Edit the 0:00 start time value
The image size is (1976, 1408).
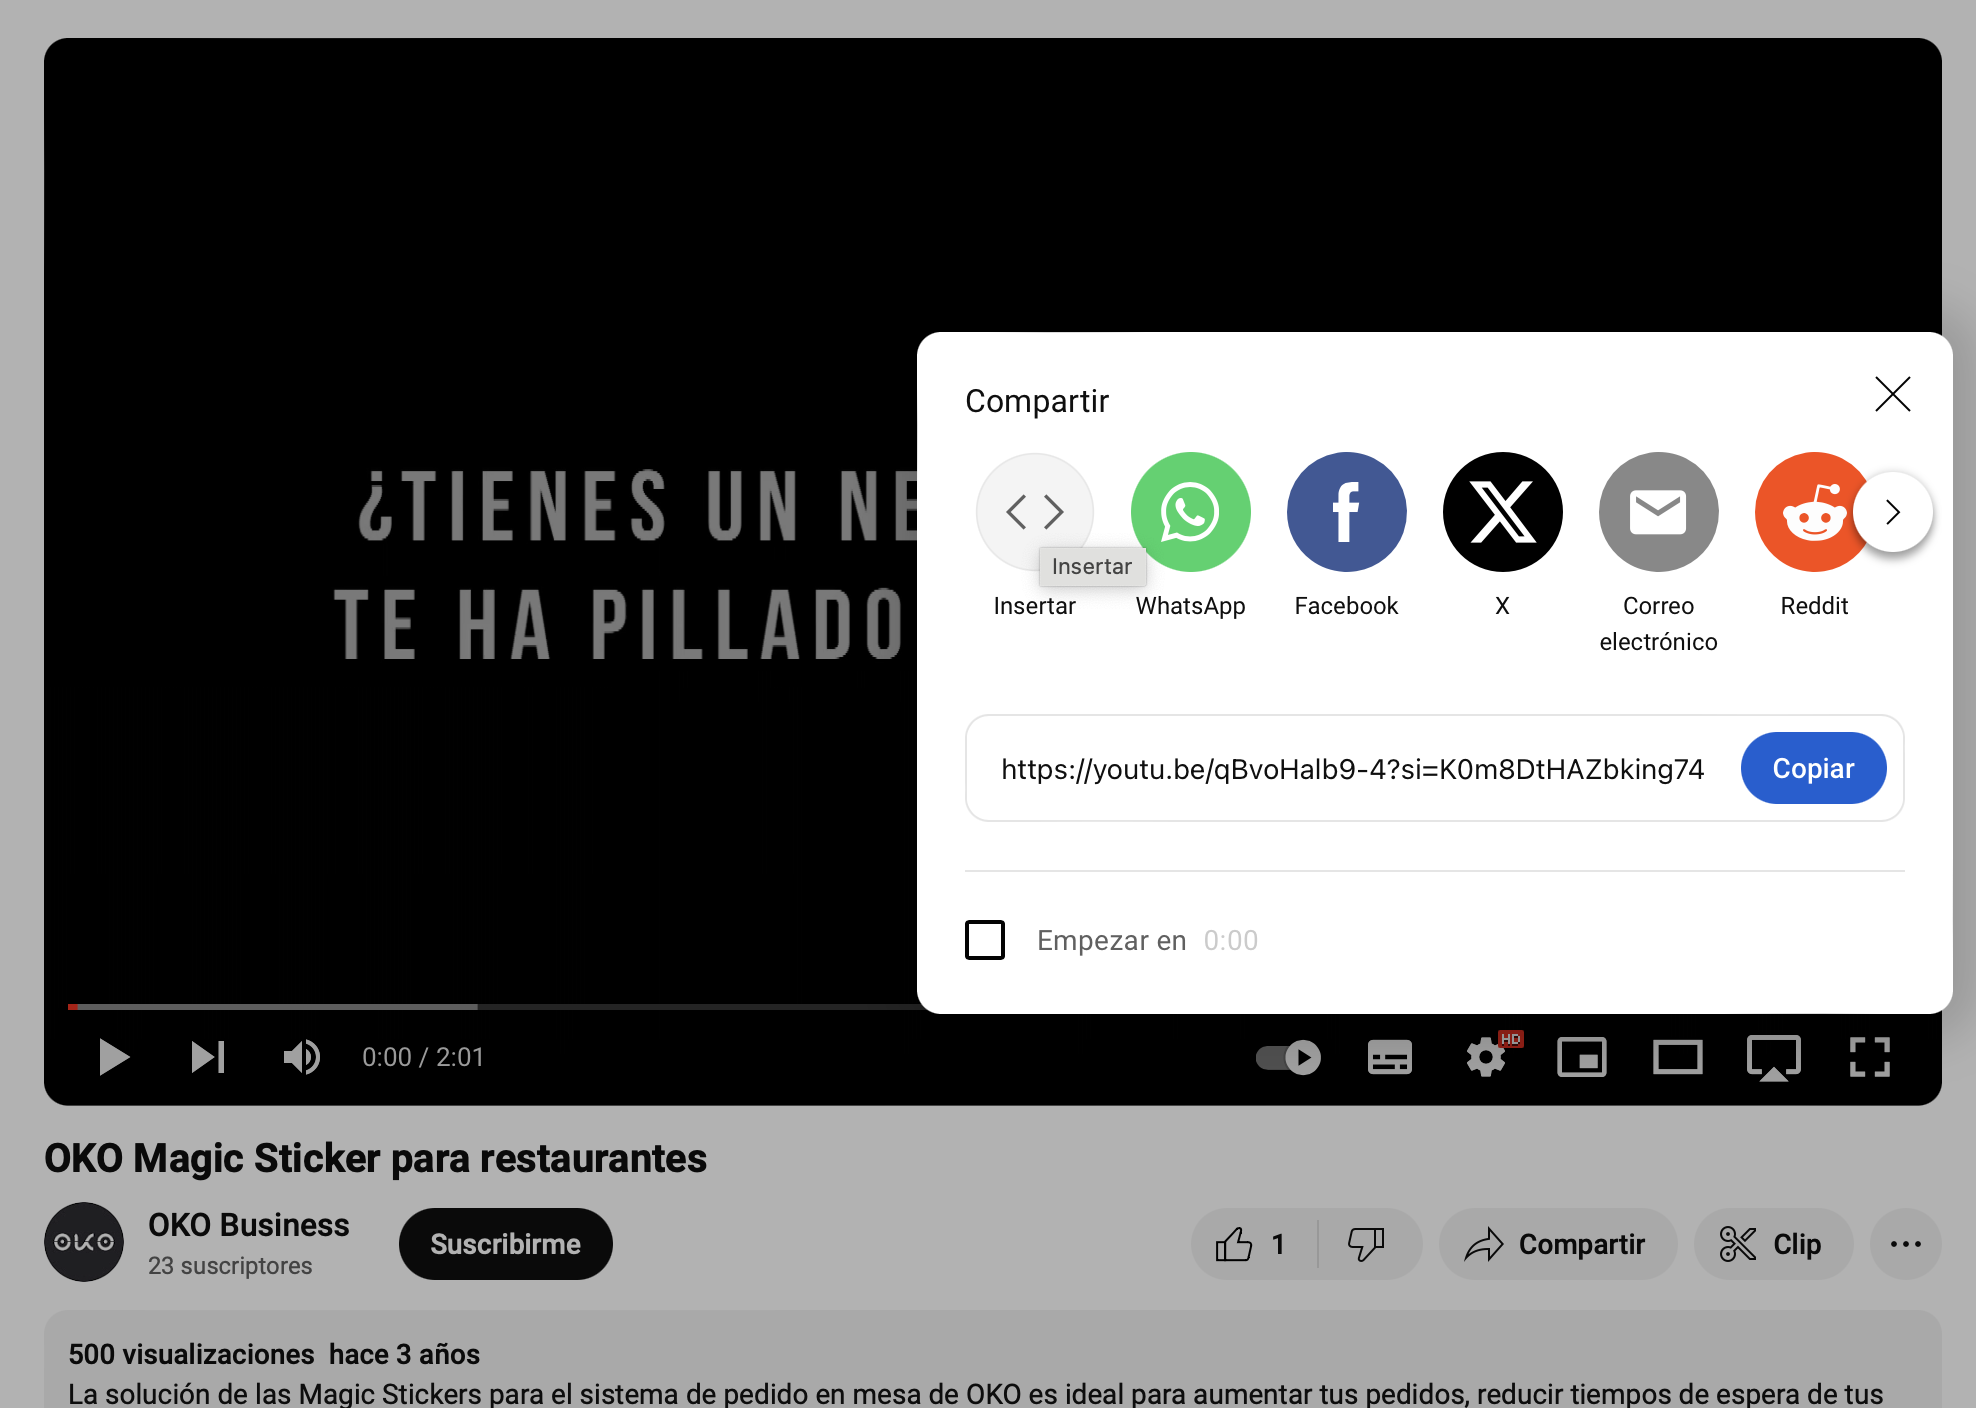(x=1231, y=940)
